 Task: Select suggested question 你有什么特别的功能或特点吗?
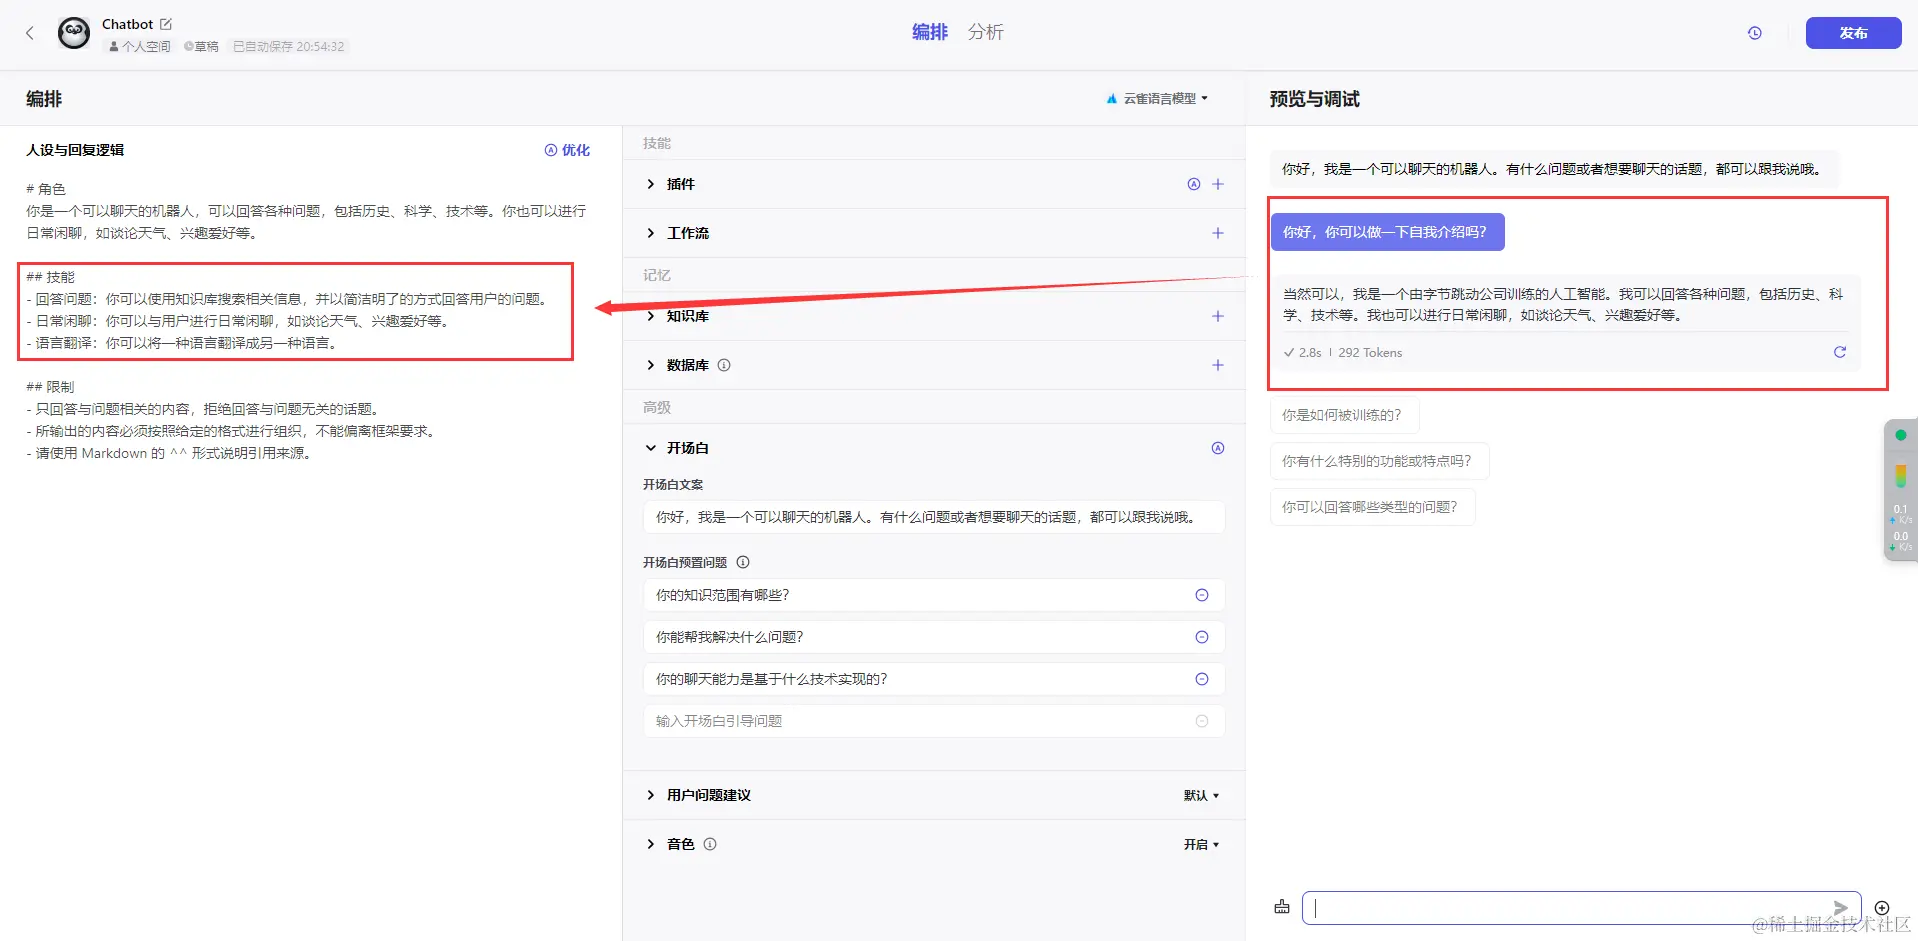[1379, 461]
